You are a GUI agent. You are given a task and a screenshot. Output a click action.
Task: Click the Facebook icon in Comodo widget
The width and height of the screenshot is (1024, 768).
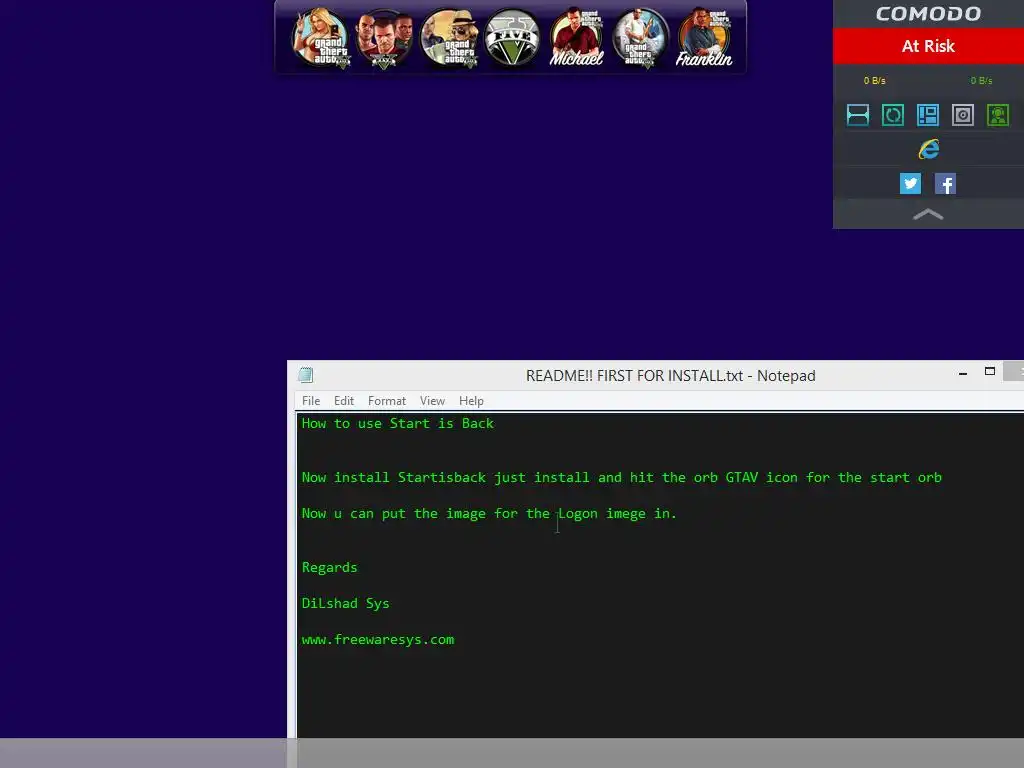(946, 184)
